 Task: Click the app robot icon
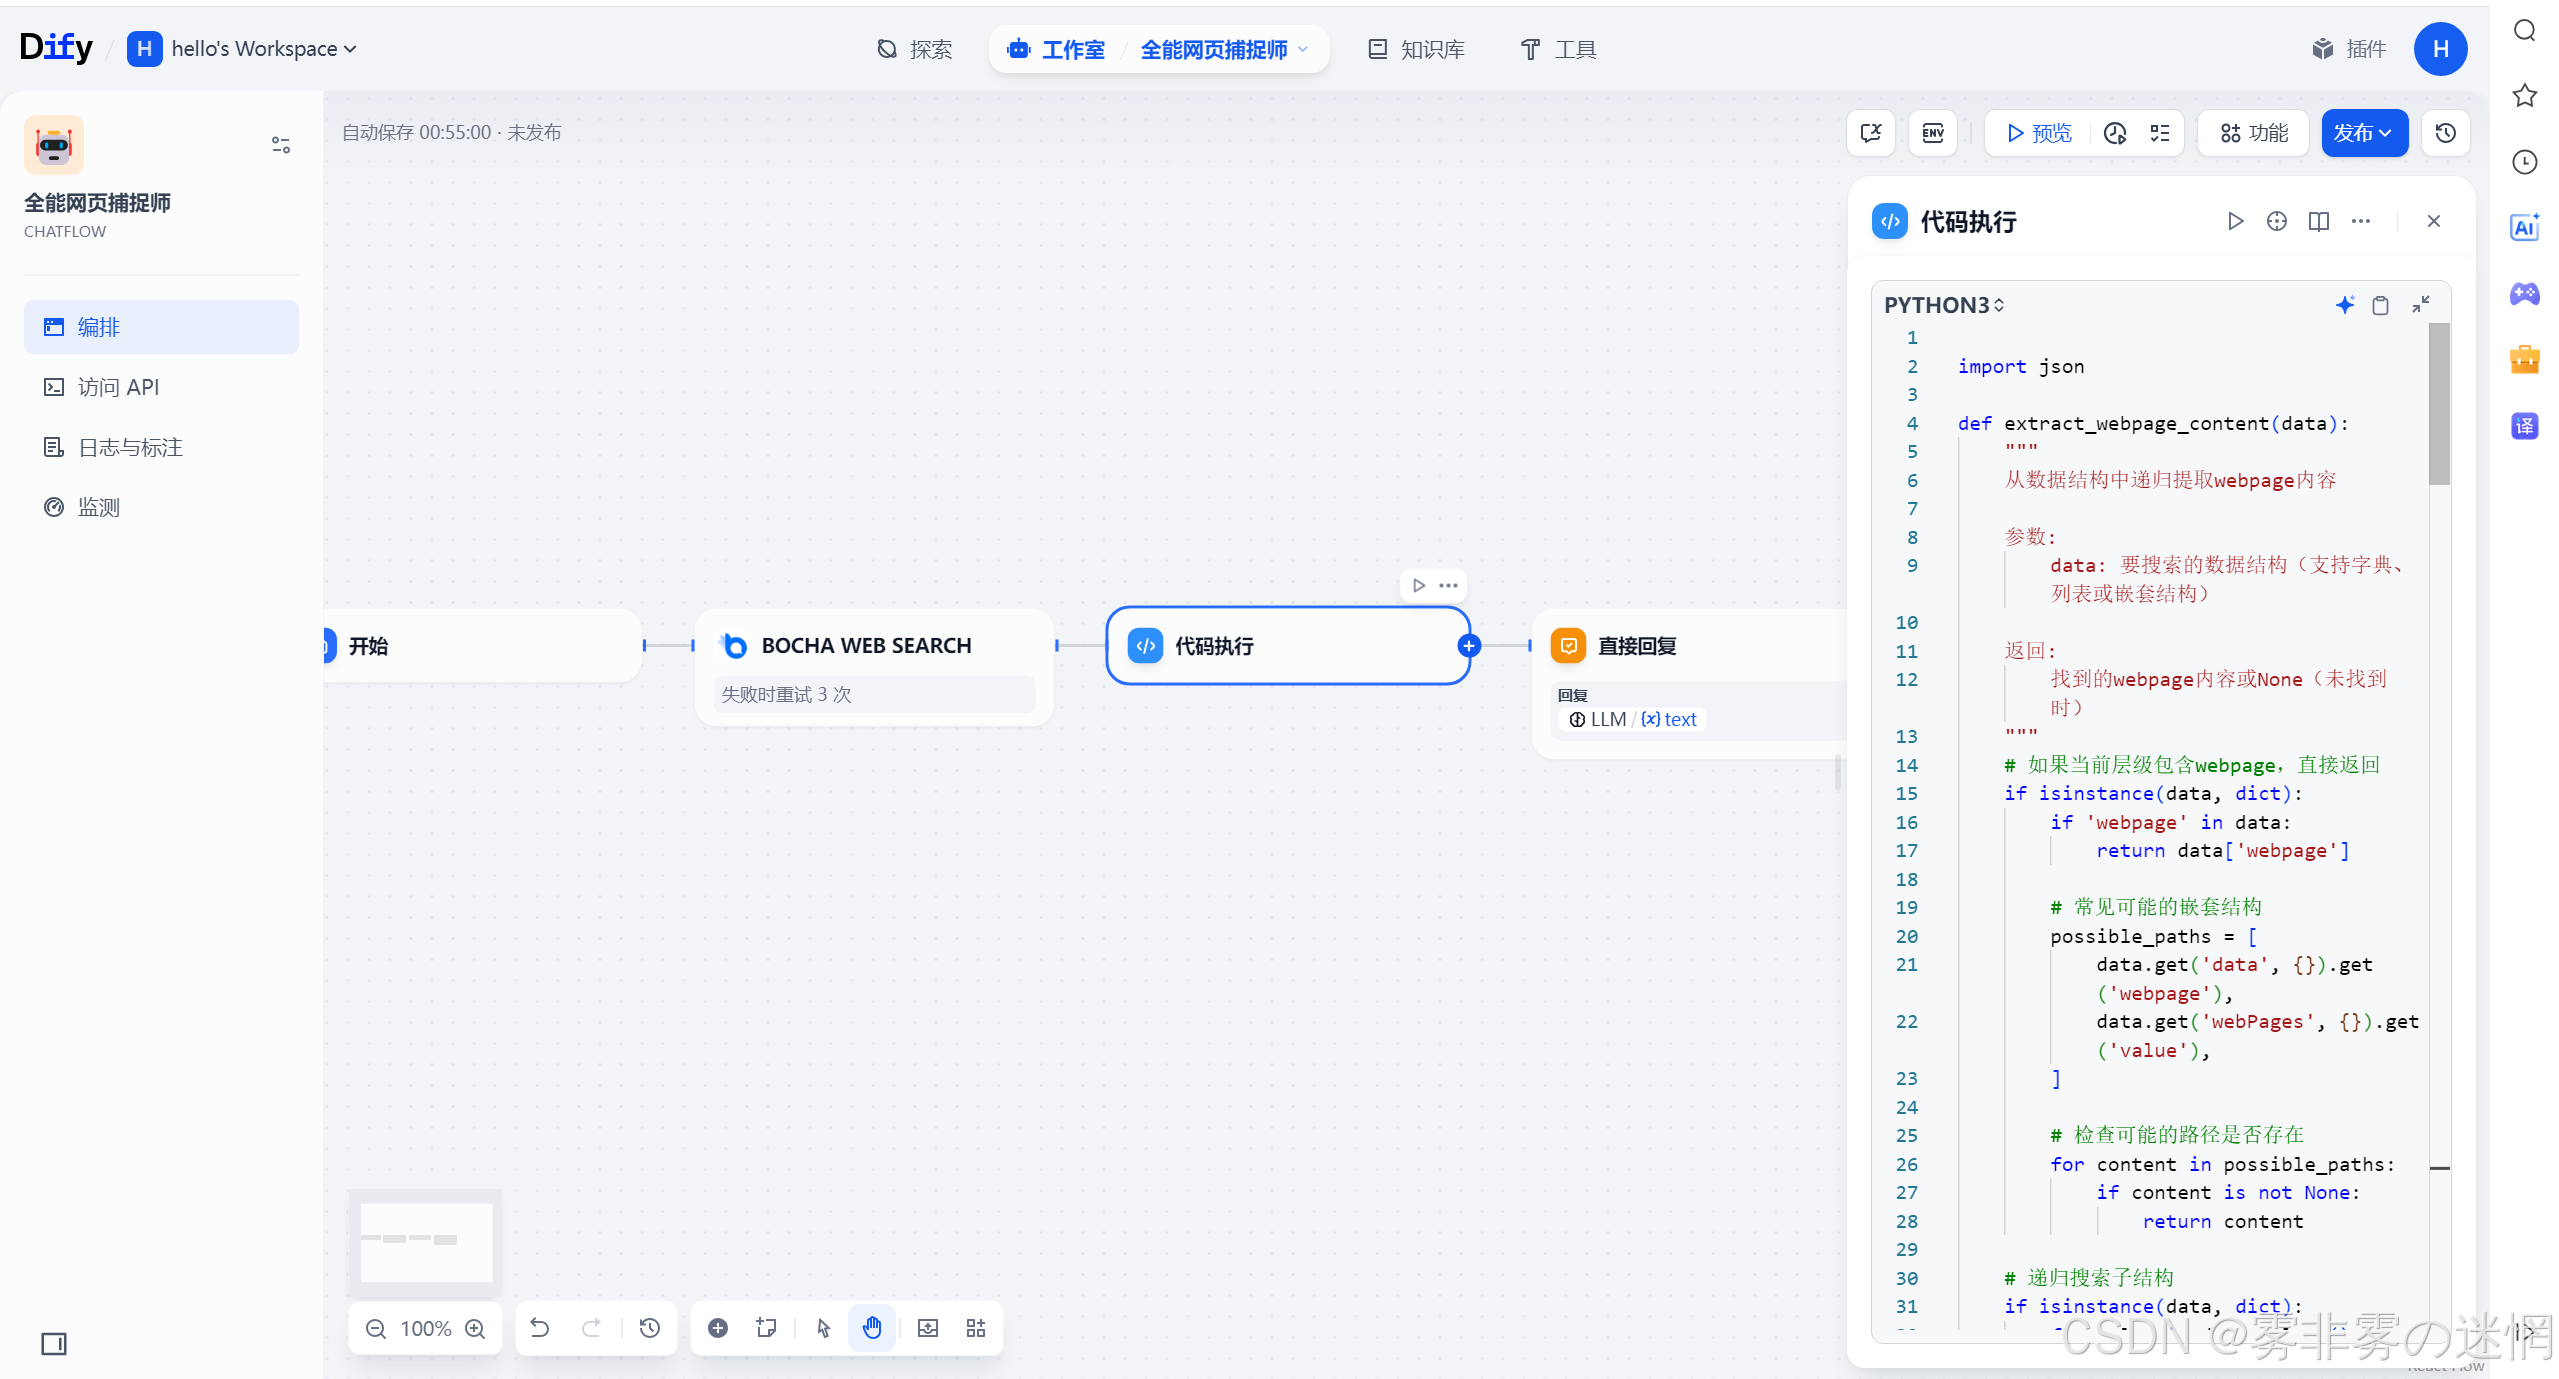coord(54,146)
